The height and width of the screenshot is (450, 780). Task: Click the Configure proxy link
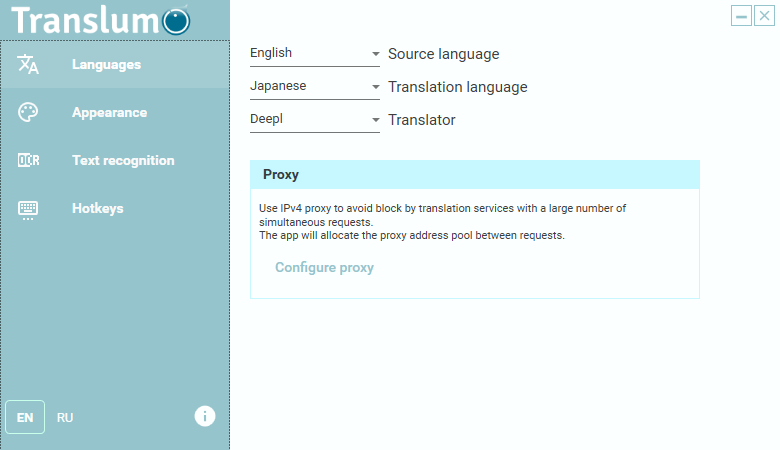tap(324, 268)
